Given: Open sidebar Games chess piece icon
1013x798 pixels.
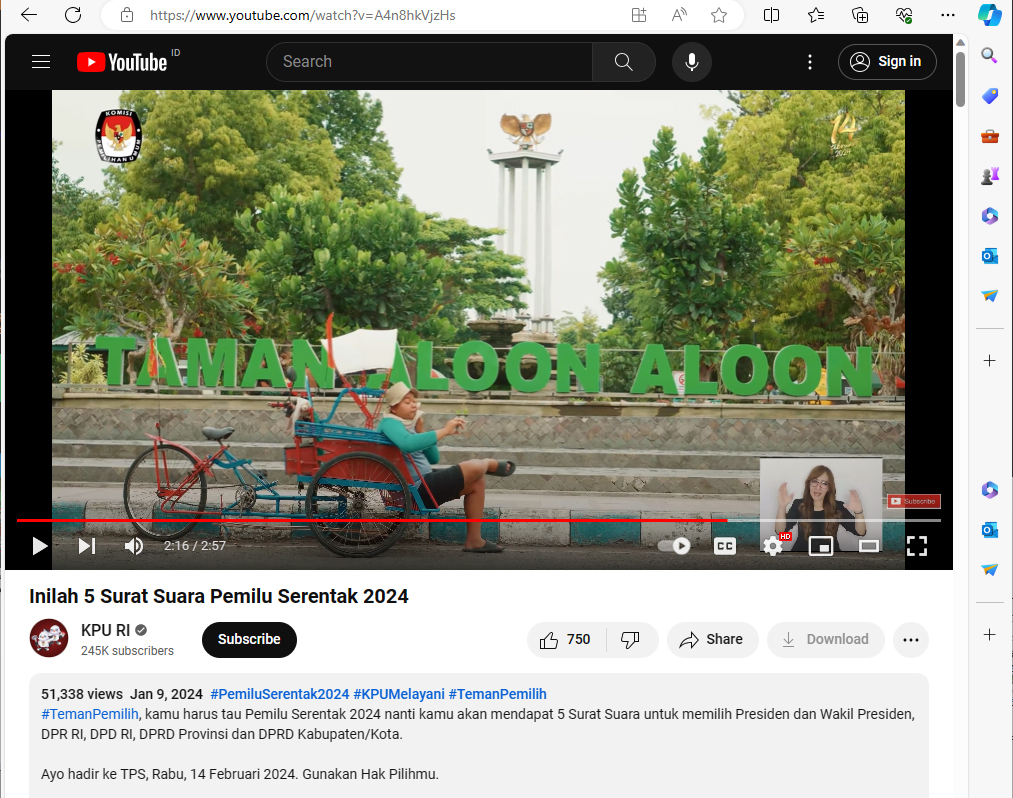Looking at the screenshot, I should pyautogui.click(x=989, y=176).
